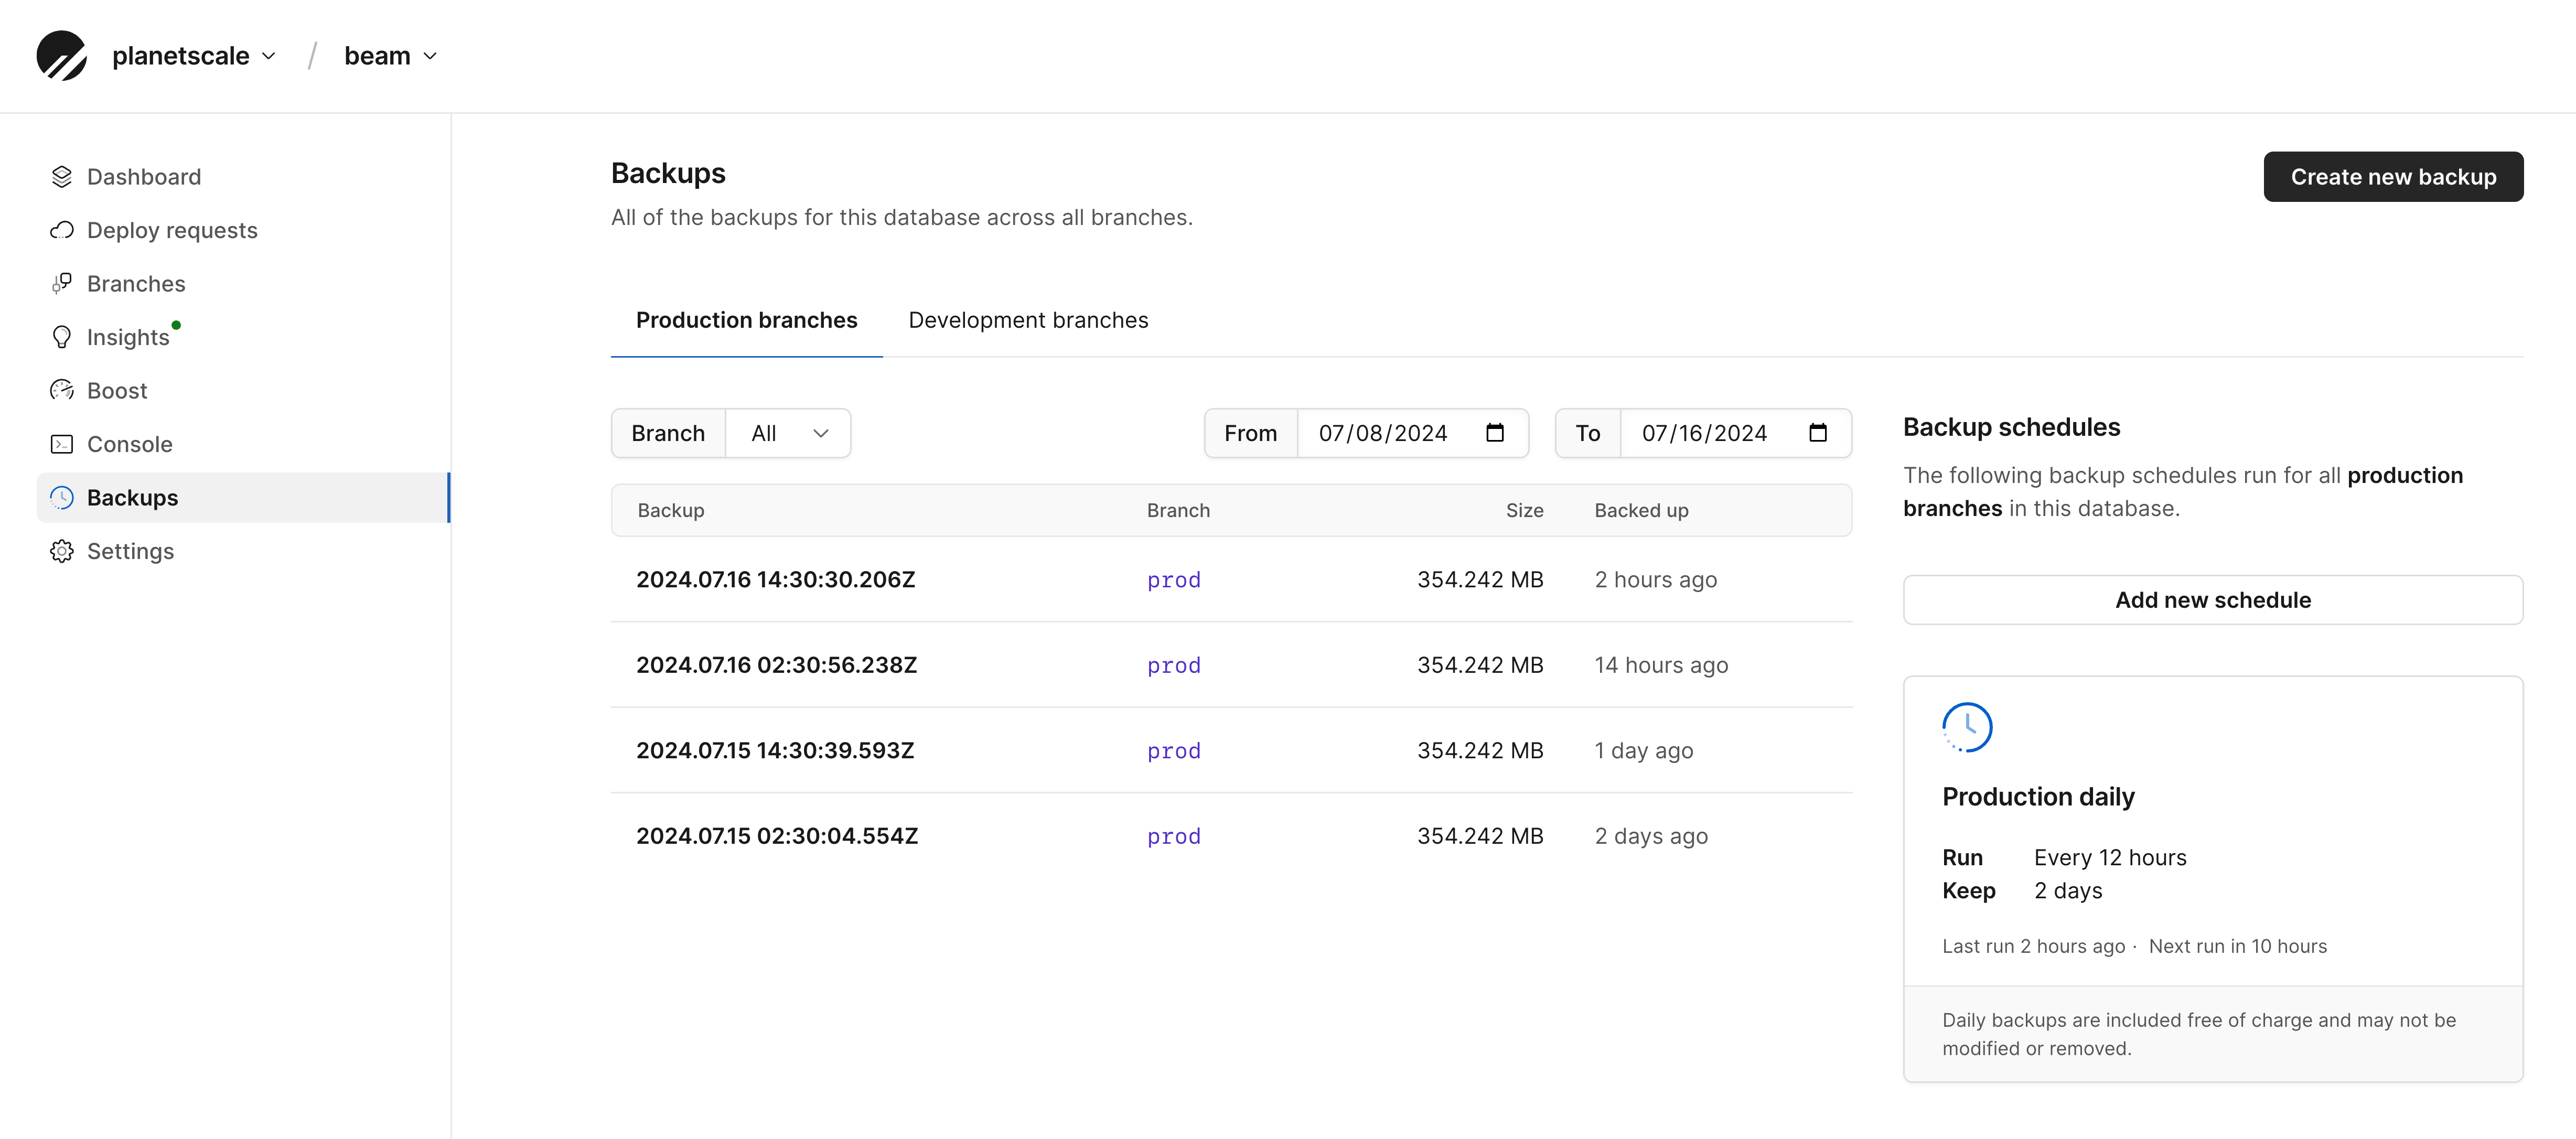Click Add new schedule

2212,600
